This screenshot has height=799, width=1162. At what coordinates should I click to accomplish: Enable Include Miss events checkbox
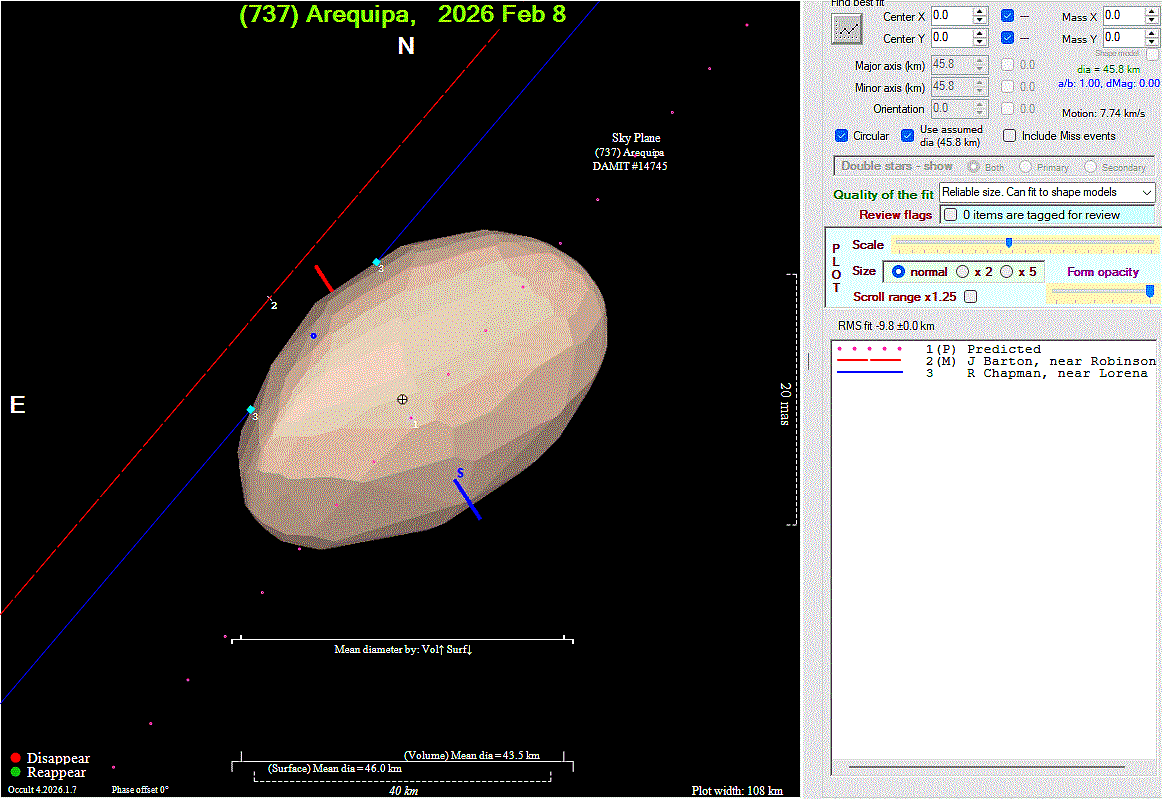pyautogui.click(x=1009, y=136)
